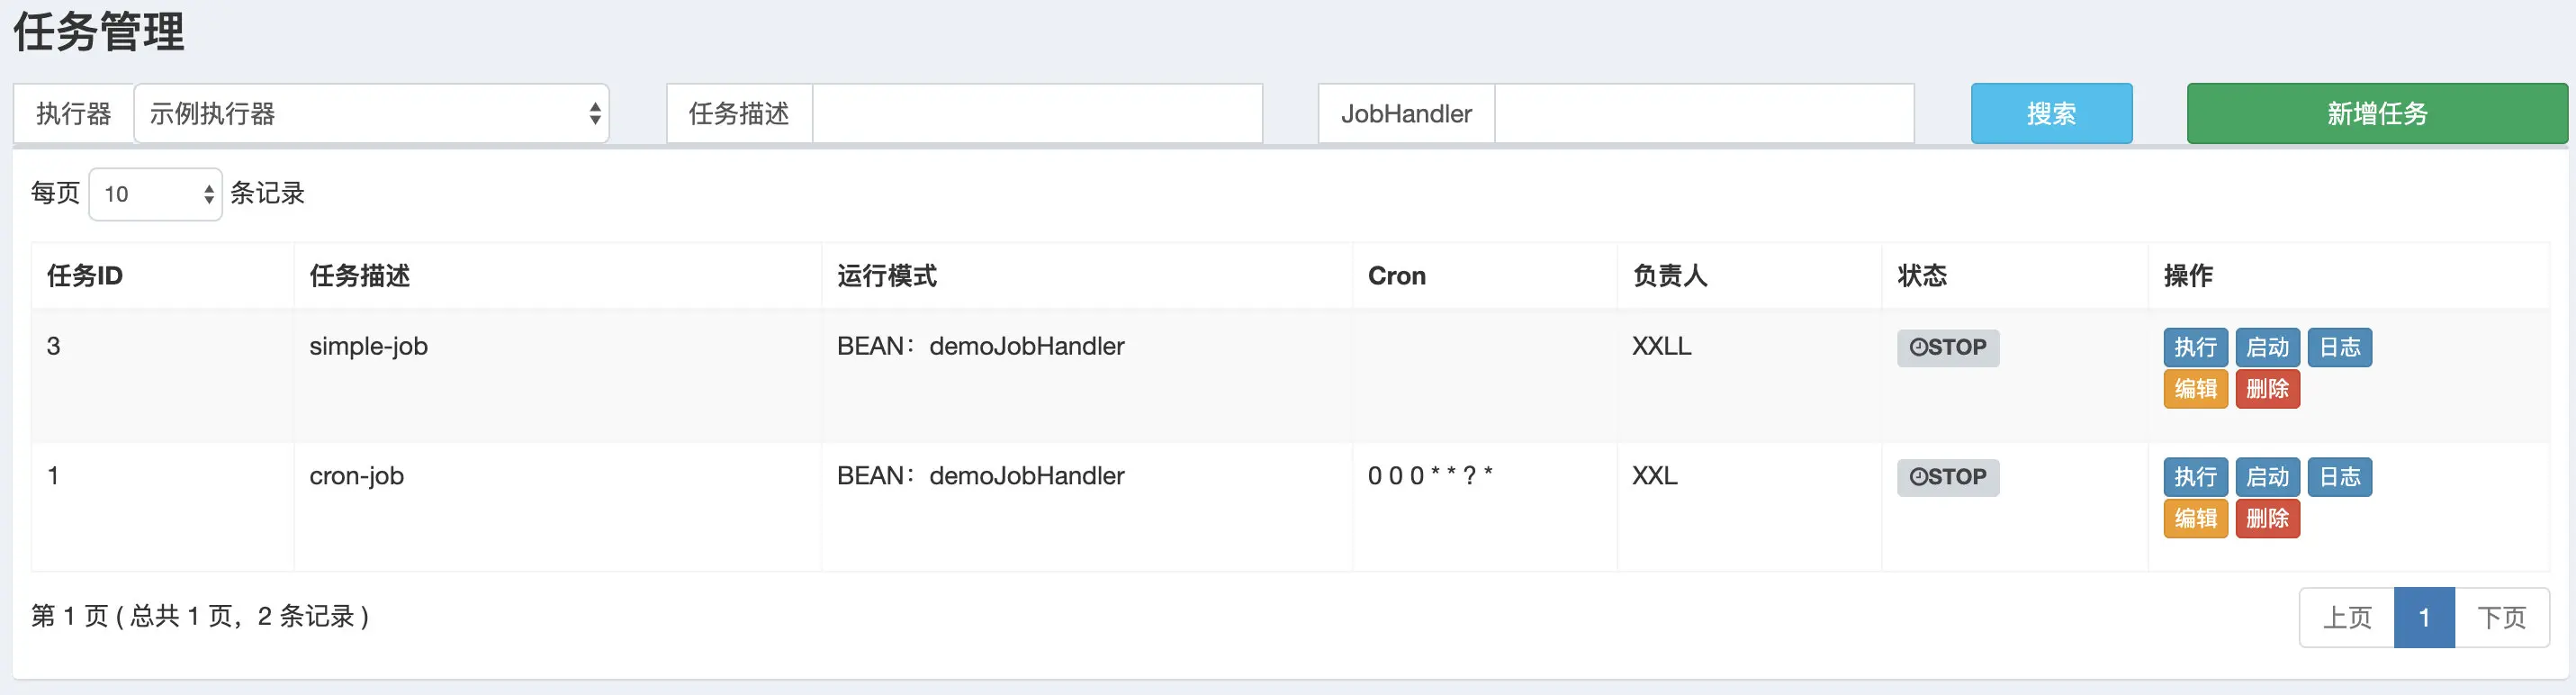
Task: Click the STOP status badge for simple-job
Action: (1947, 348)
